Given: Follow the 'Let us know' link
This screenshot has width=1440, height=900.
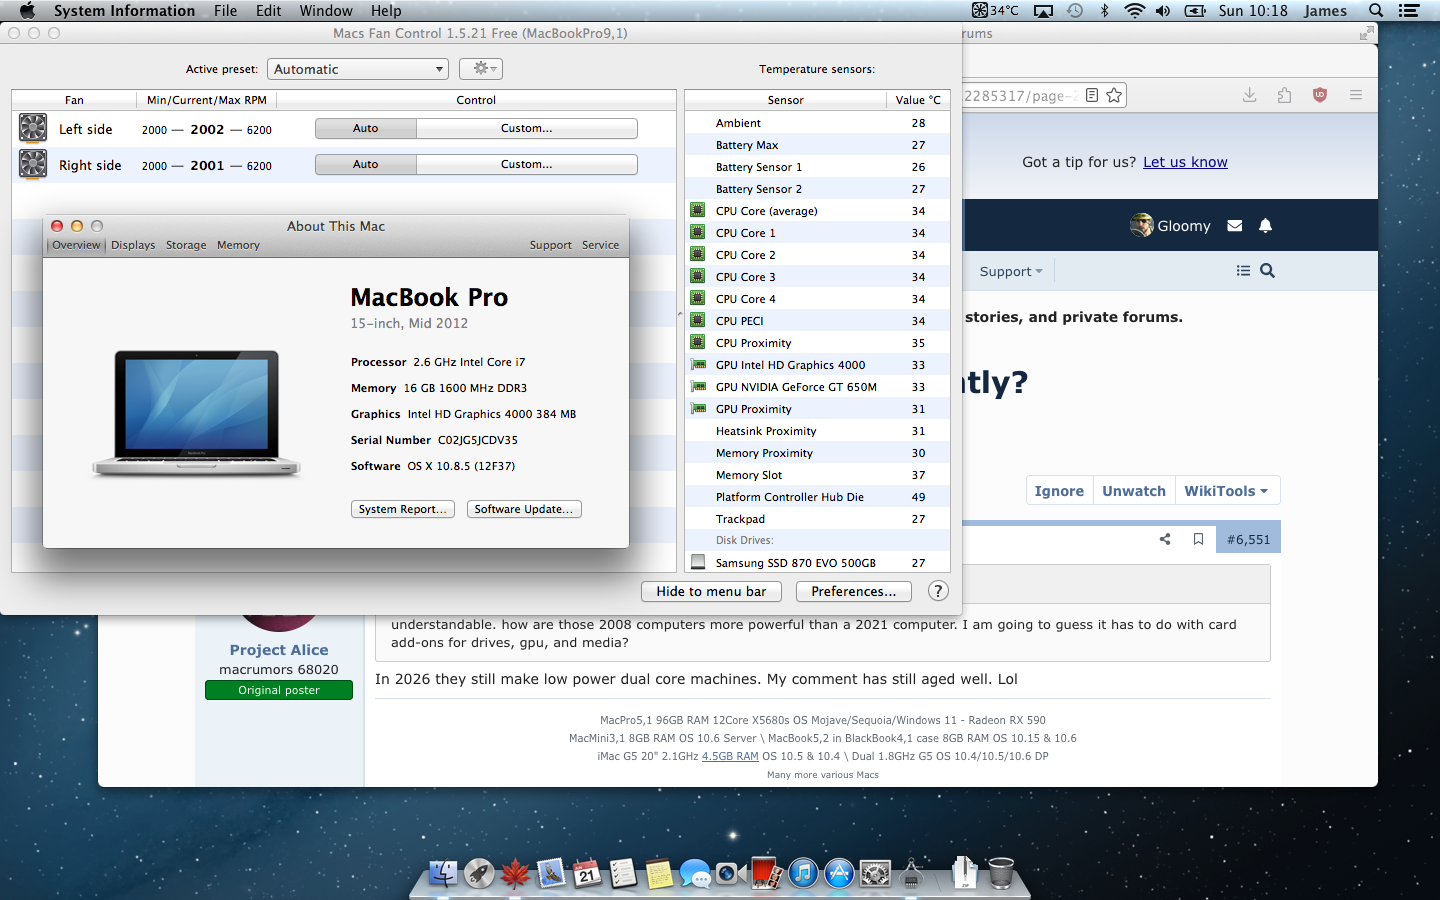Looking at the screenshot, I should click(1185, 162).
